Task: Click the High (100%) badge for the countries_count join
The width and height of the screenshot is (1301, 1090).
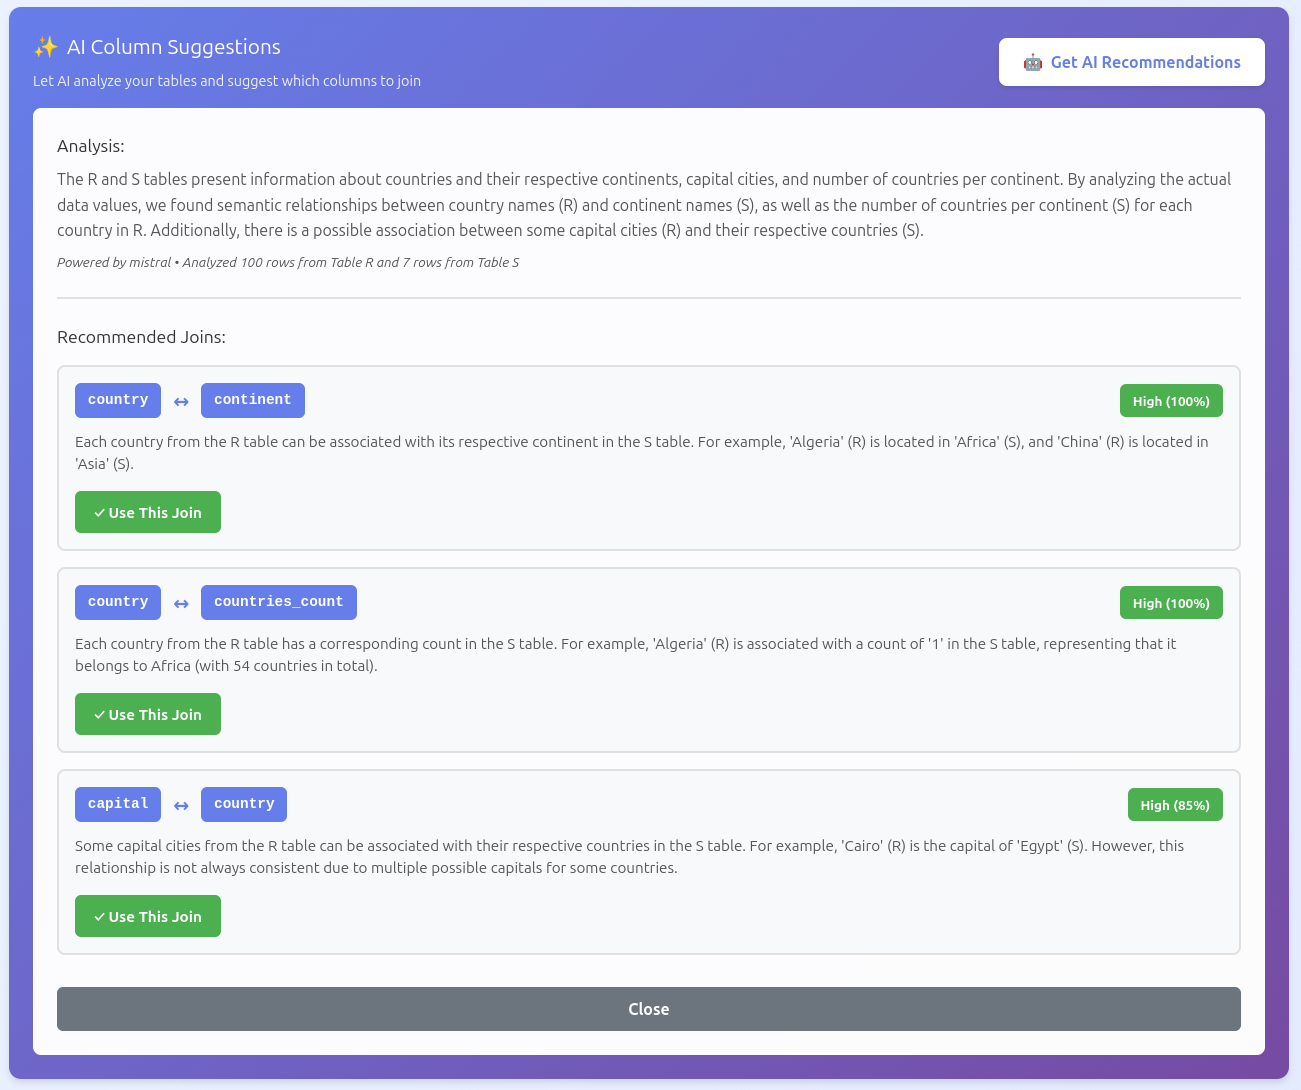Action: point(1170,603)
